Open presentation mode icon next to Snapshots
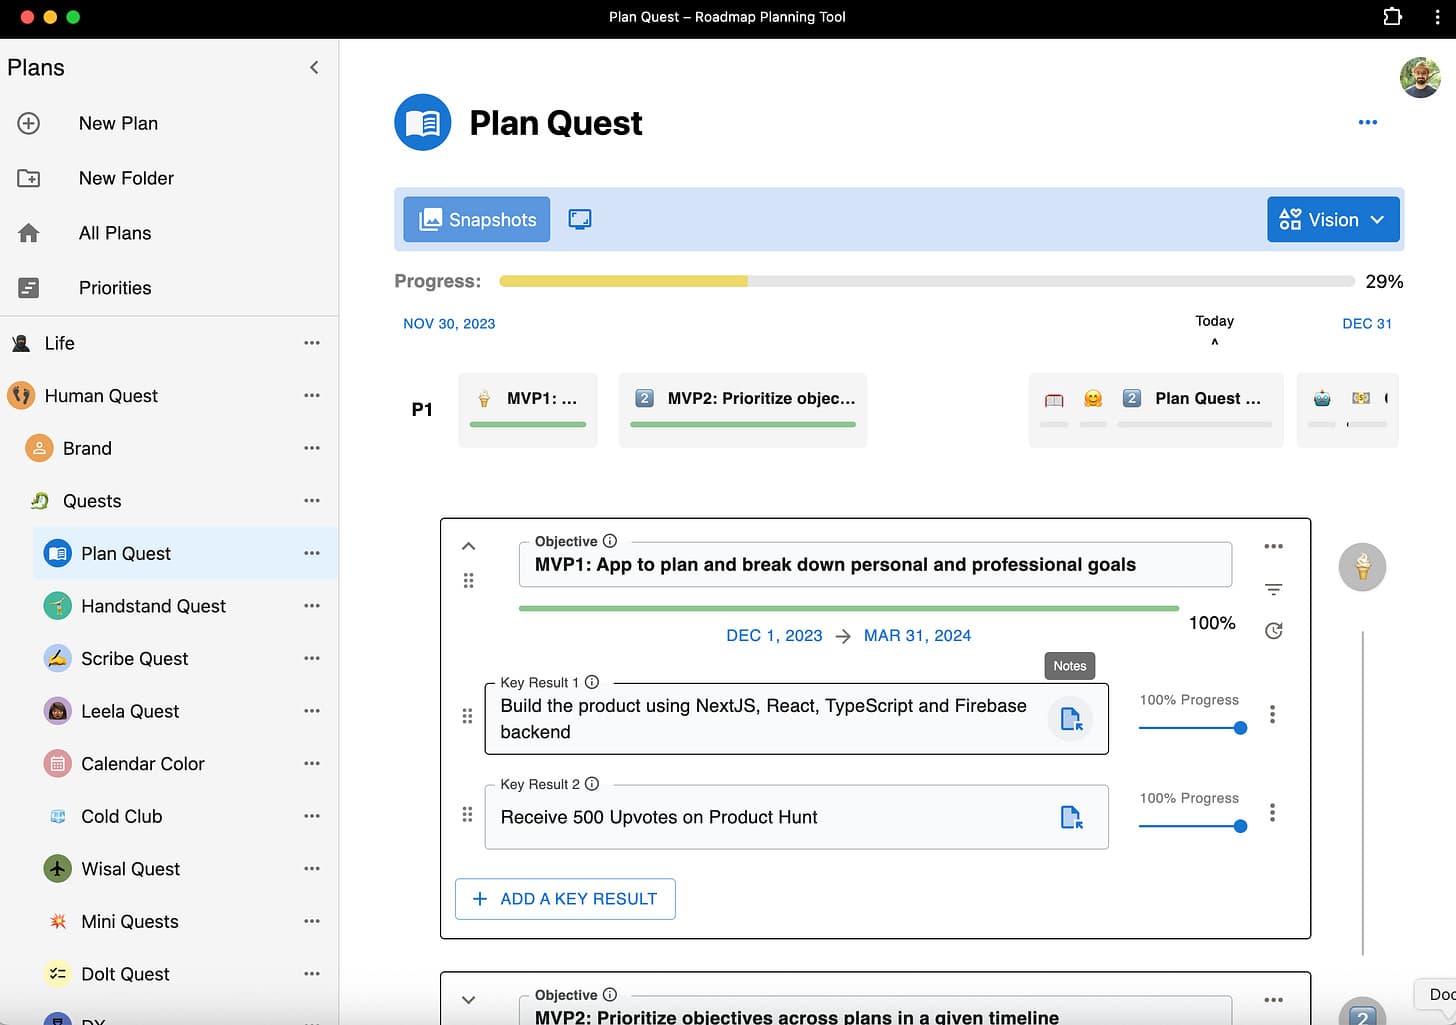Image resolution: width=1456 pixels, height=1025 pixels. click(580, 219)
